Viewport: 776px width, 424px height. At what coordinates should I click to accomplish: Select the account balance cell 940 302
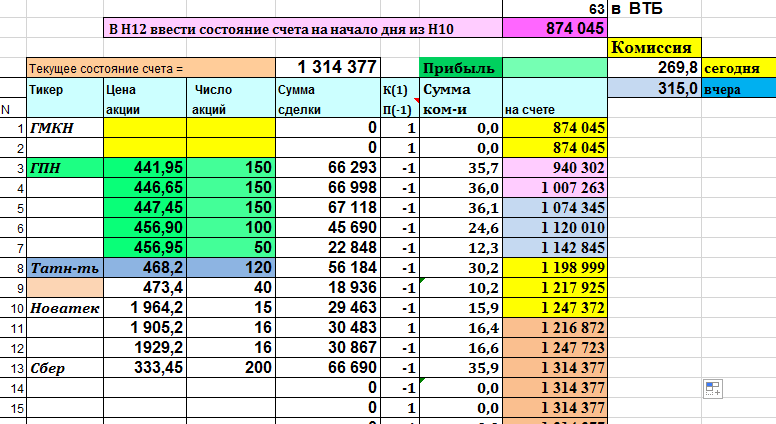click(555, 168)
